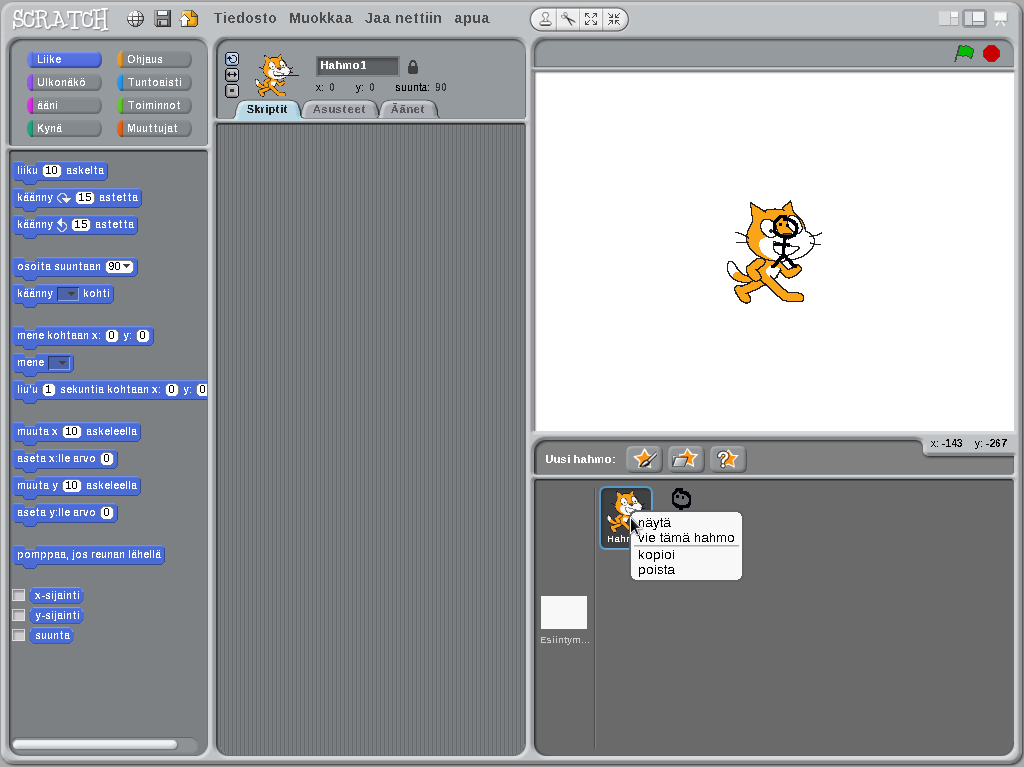Screen dimensions: 1024x767
Task: Save project with floppy disk icon
Action: click(x=162, y=19)
